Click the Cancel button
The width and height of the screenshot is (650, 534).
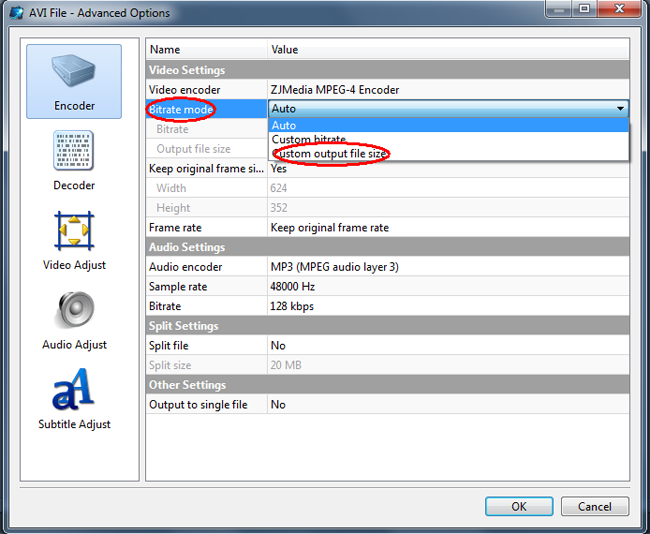click(x=595, y=506)
